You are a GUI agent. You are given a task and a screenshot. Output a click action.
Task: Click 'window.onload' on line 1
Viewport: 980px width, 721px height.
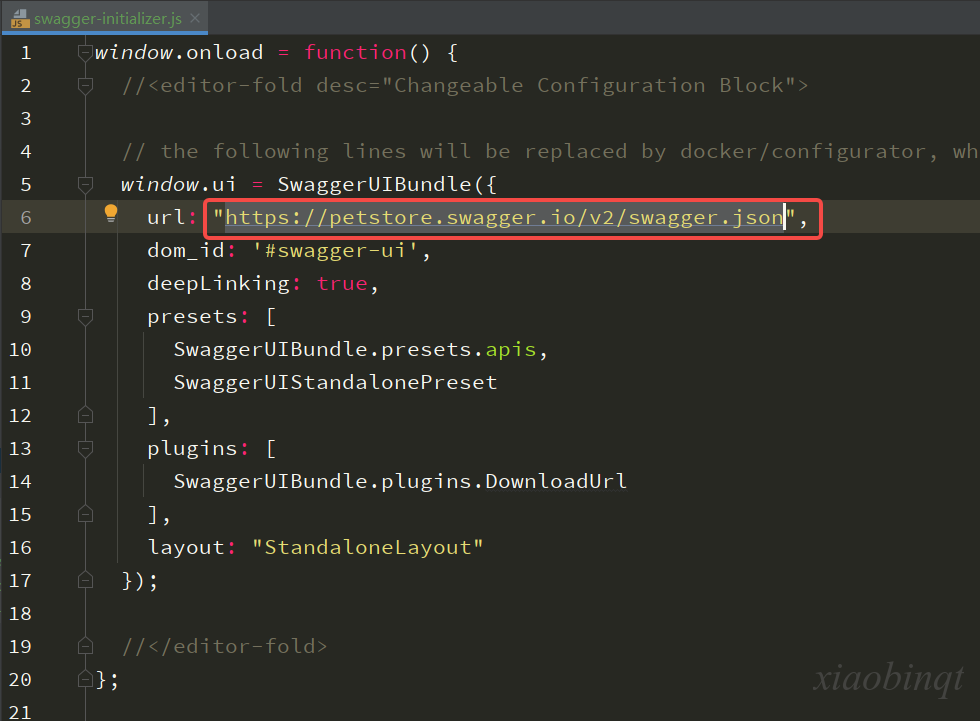click(179, 52)
